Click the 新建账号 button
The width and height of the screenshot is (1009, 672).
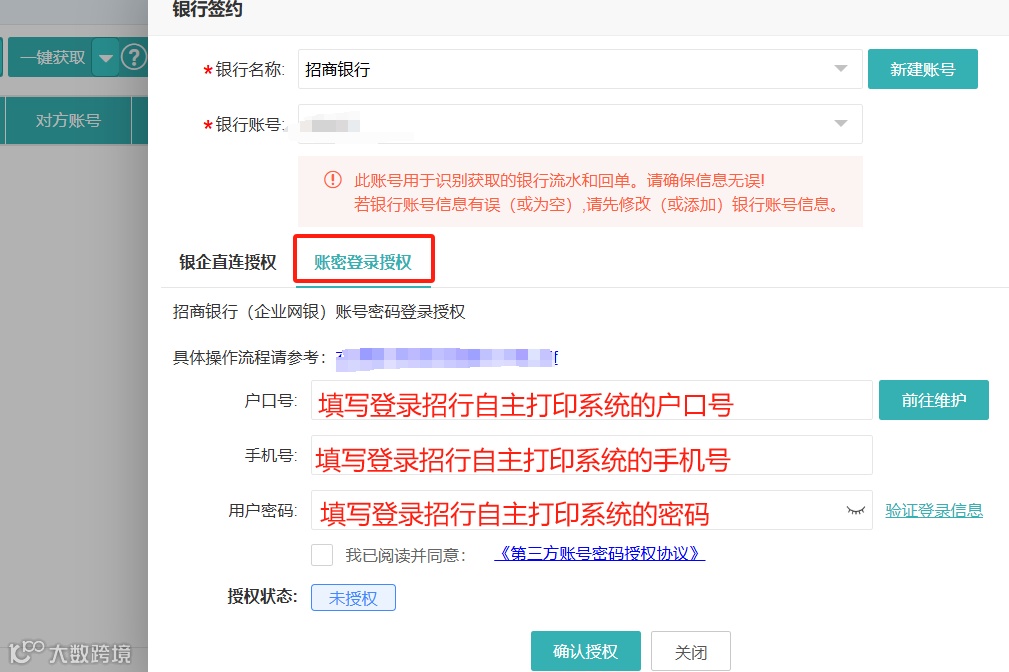pyautogui.click(x=922, y=69)
